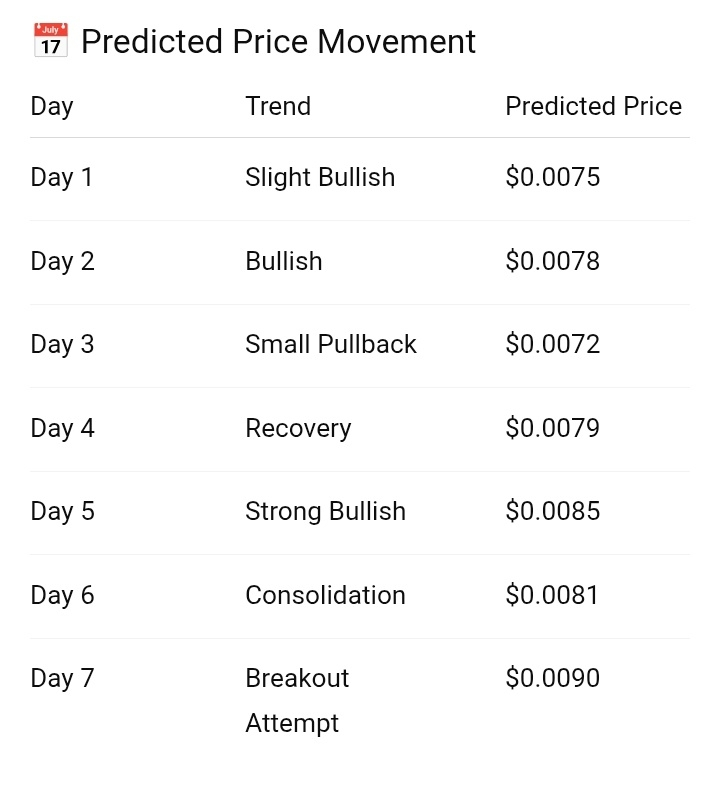Click the $0.0072 price cell

(x=553, y=345)
